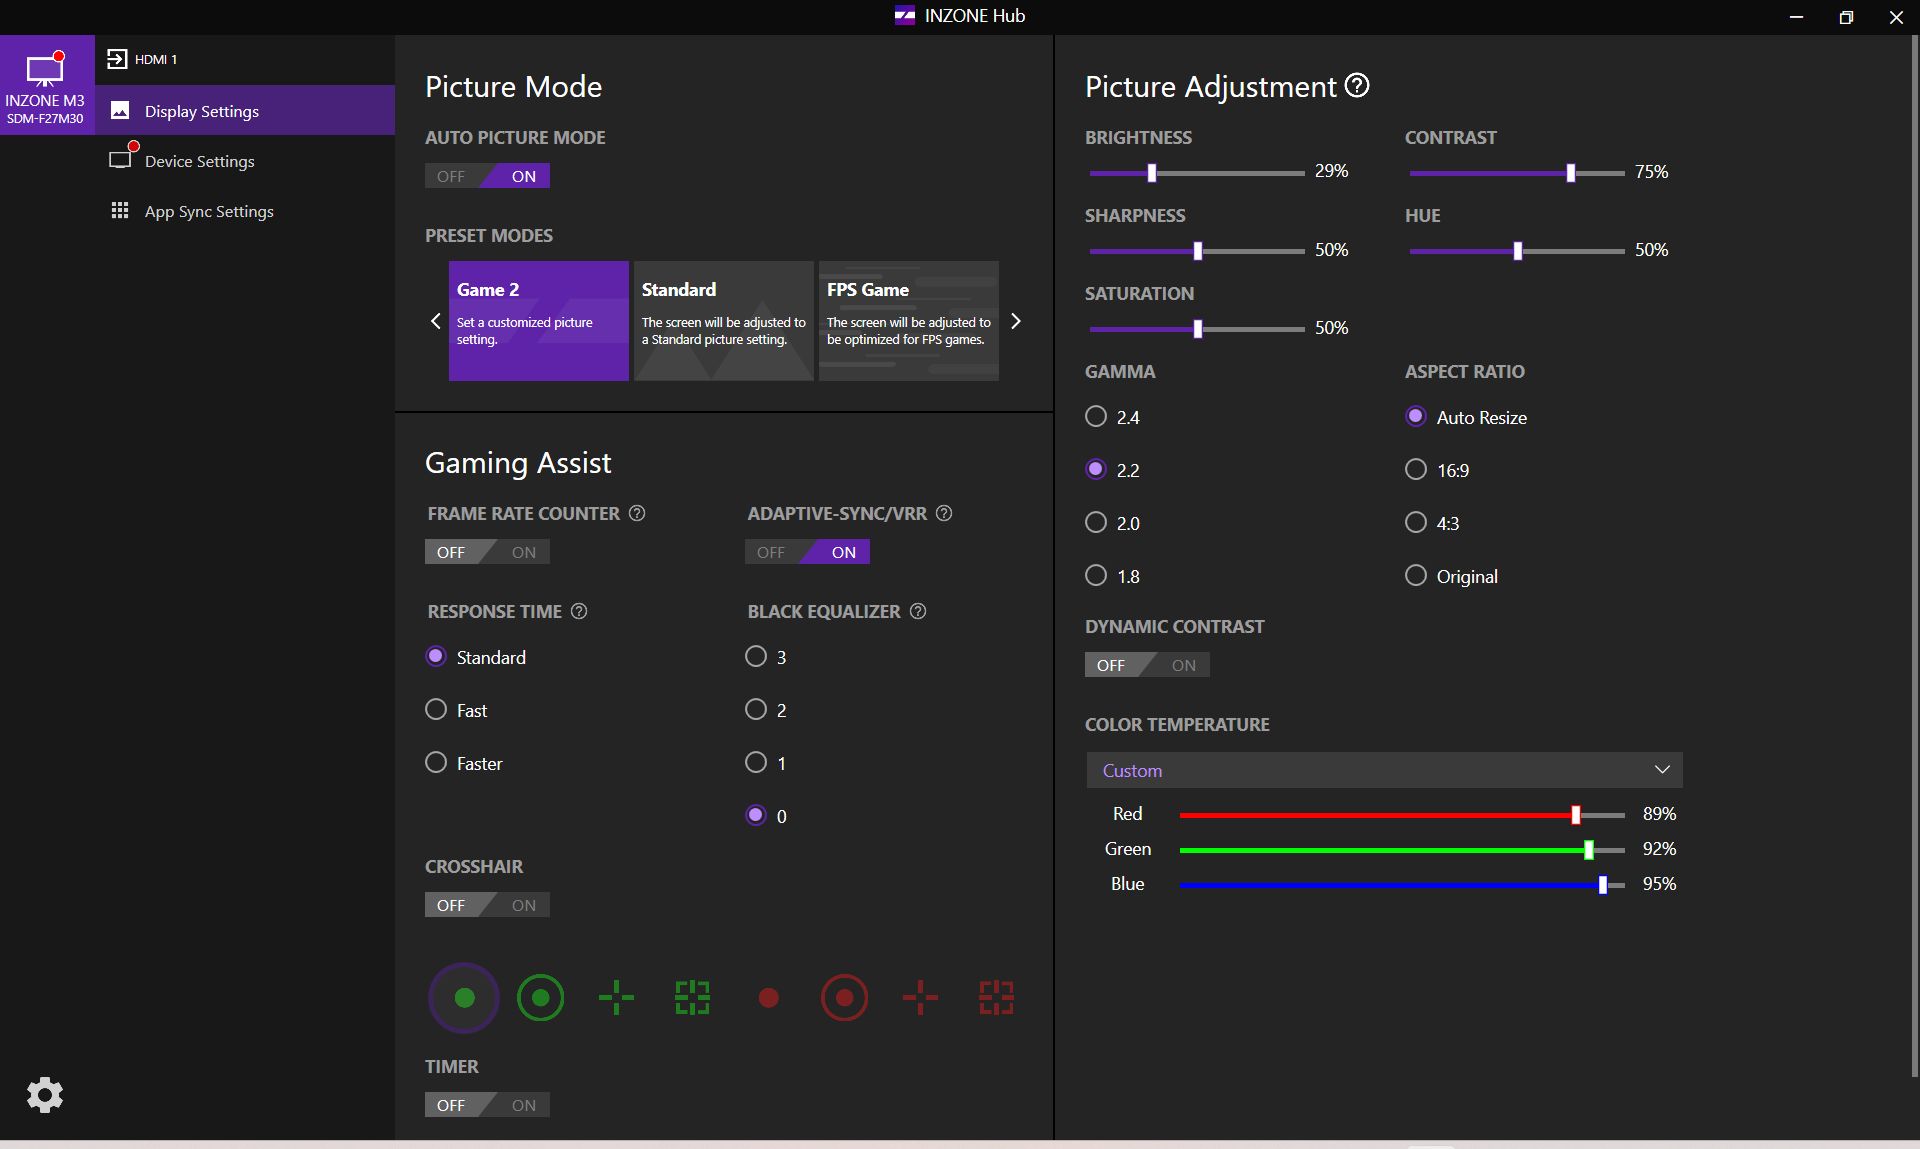This screenshot has width=1920, height=1149.
Task: Select Fast response time
Action: pyautogui.click(x=436, y=709)
